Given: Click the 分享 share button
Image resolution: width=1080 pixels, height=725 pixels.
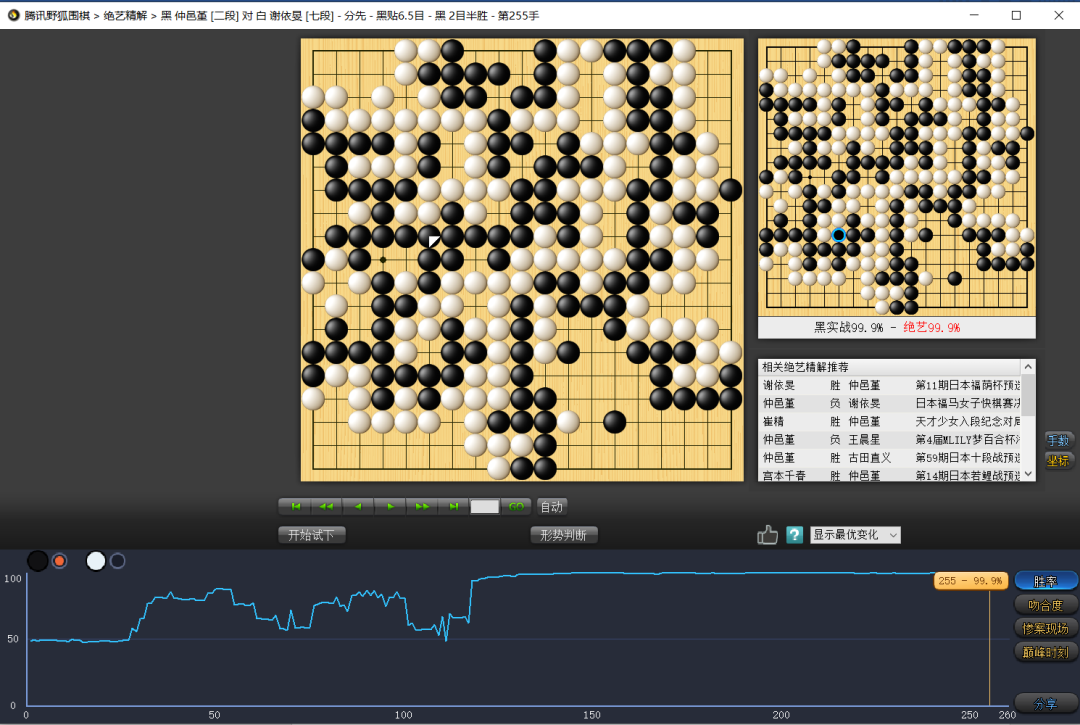Looking at the screenshot, I should pyautogui.click(x=1046, y=703).
